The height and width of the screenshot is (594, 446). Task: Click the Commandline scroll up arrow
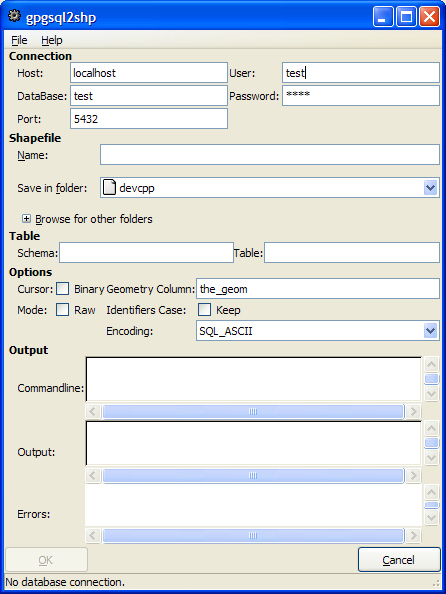tap(431, 364)
